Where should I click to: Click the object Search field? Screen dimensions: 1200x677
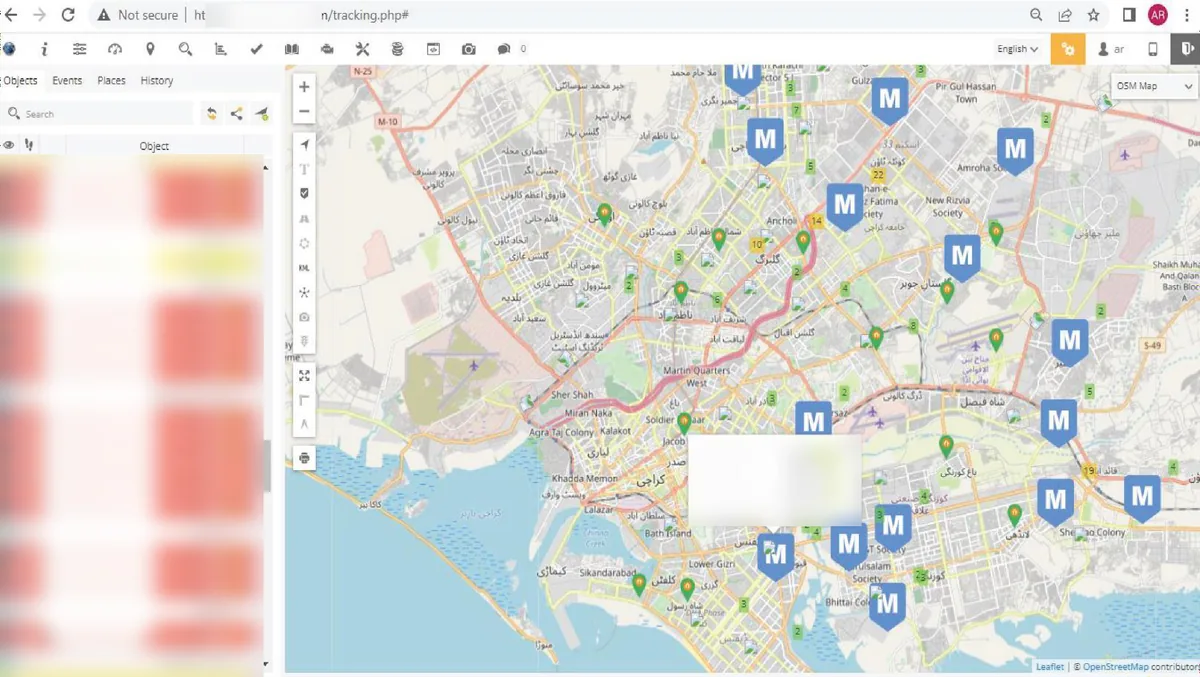coord(98,114)
